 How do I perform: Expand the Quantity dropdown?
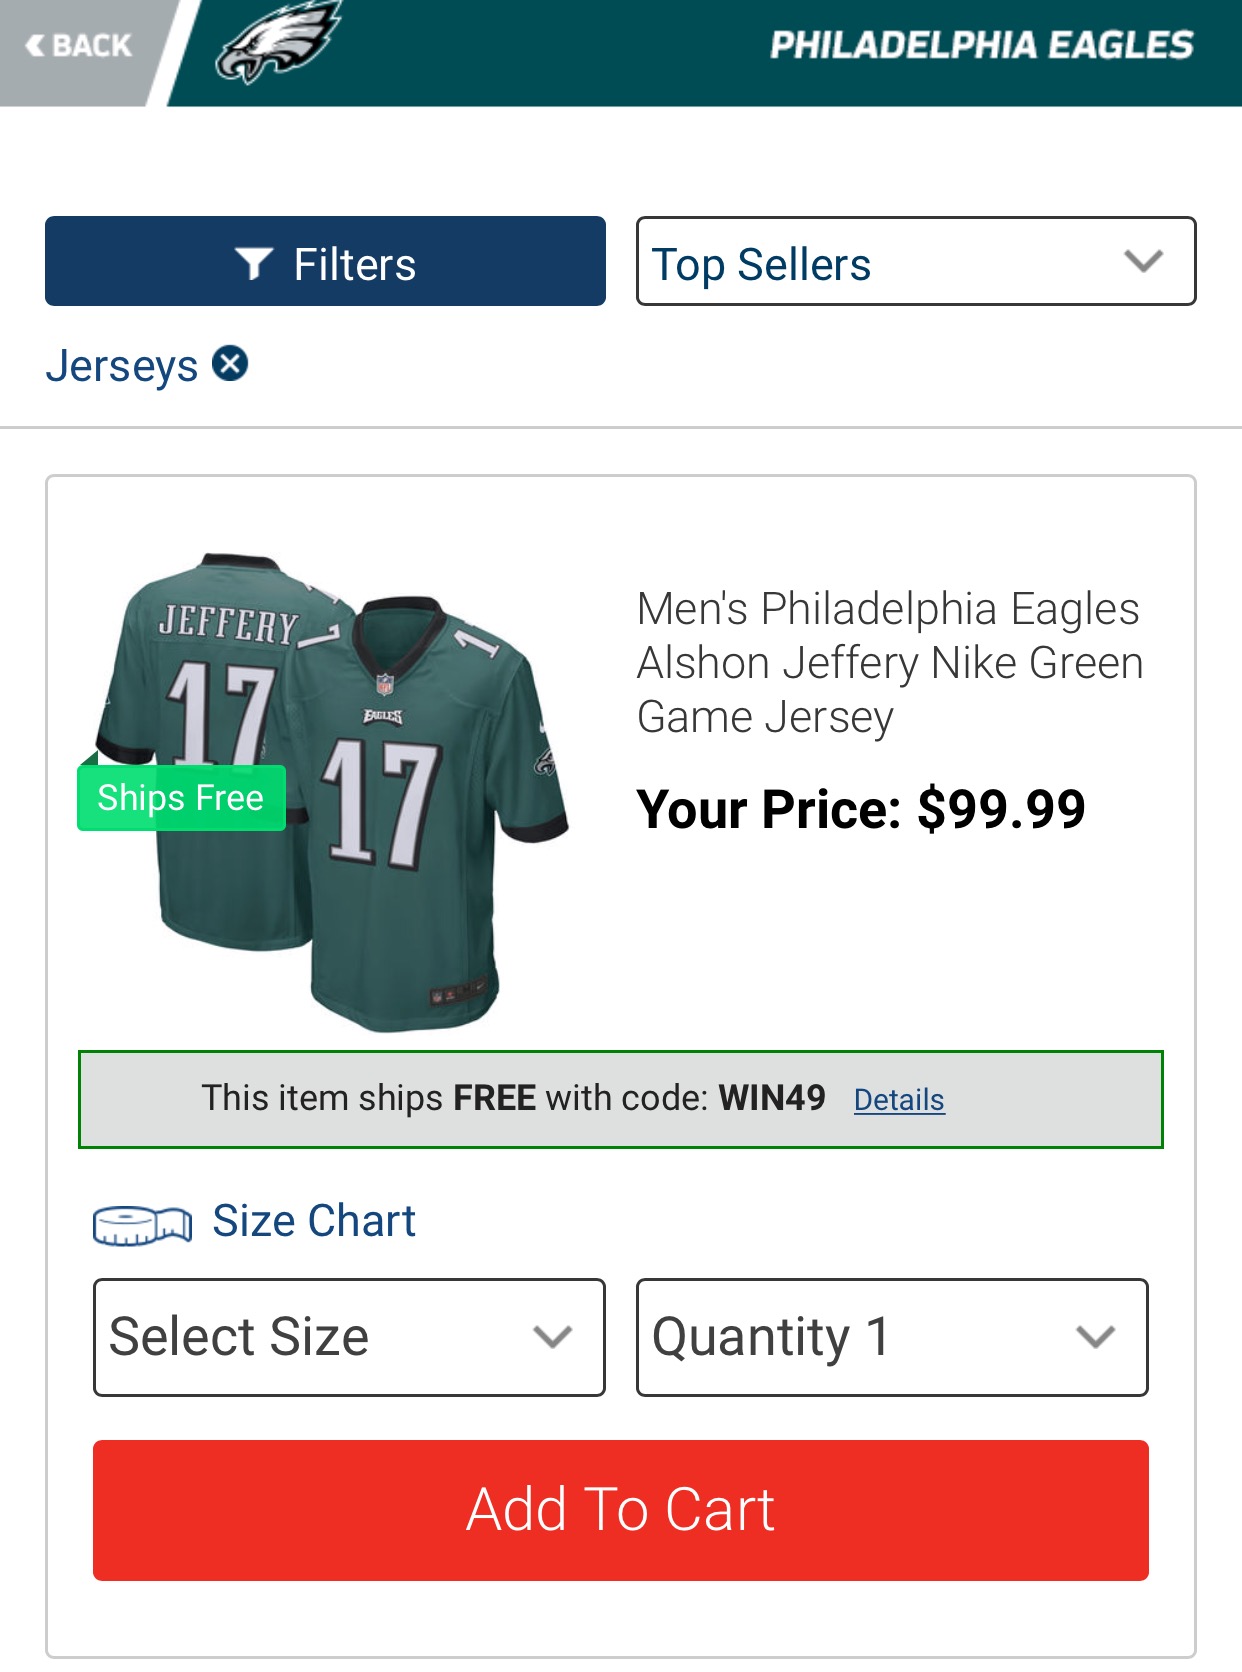pyautogui.click(x=891, y=1337)
